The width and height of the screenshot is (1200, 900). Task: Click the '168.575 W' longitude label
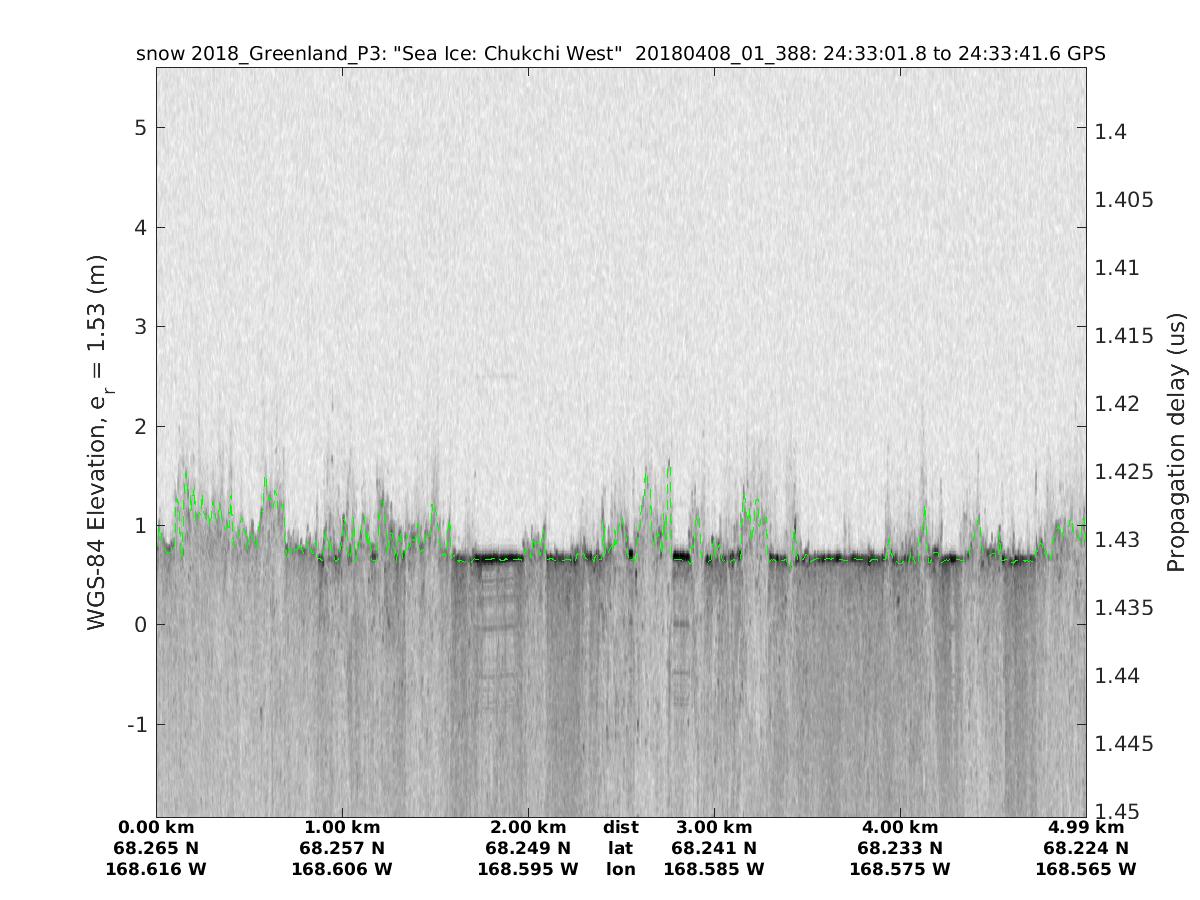click(x=900, y=869)
